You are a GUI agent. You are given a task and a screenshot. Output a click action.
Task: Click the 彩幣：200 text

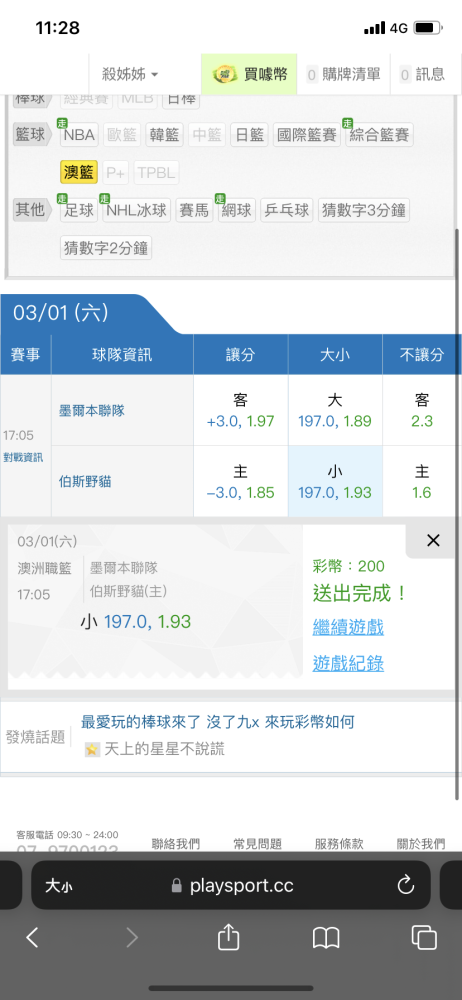(349, 566)
